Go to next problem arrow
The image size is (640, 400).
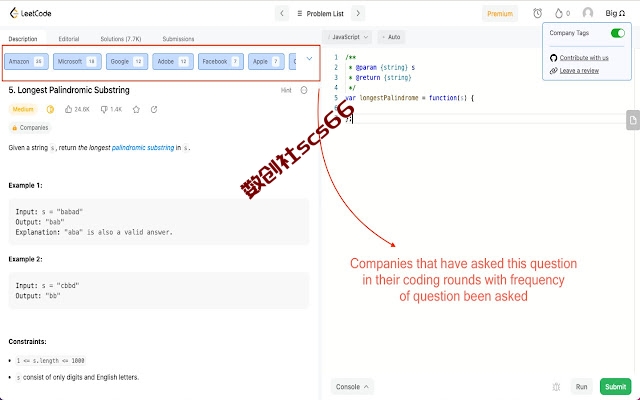358,13
